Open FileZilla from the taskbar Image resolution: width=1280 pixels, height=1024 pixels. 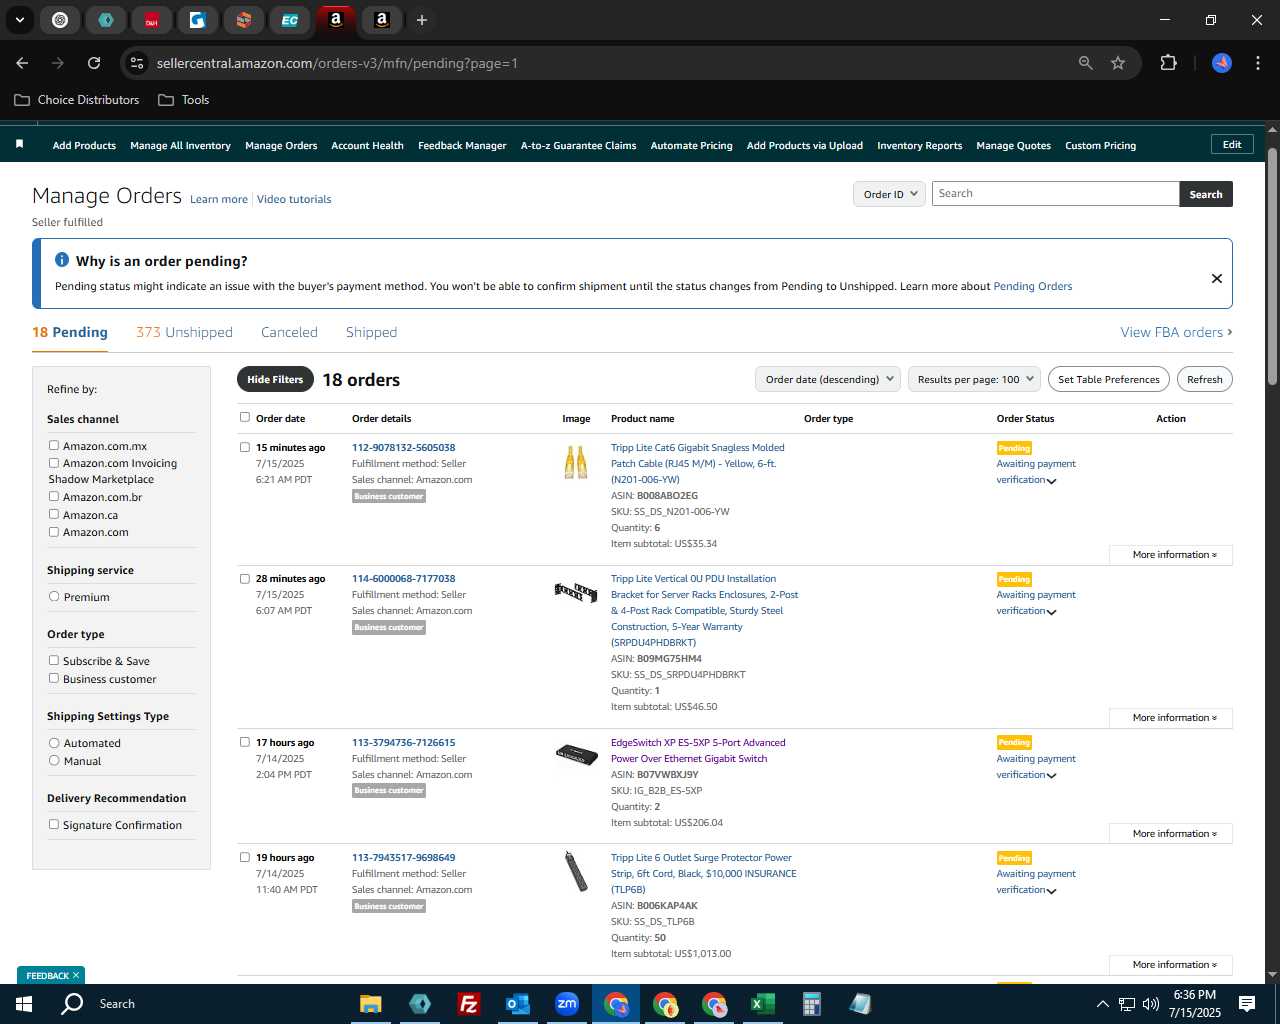(x=468, y=1004)
